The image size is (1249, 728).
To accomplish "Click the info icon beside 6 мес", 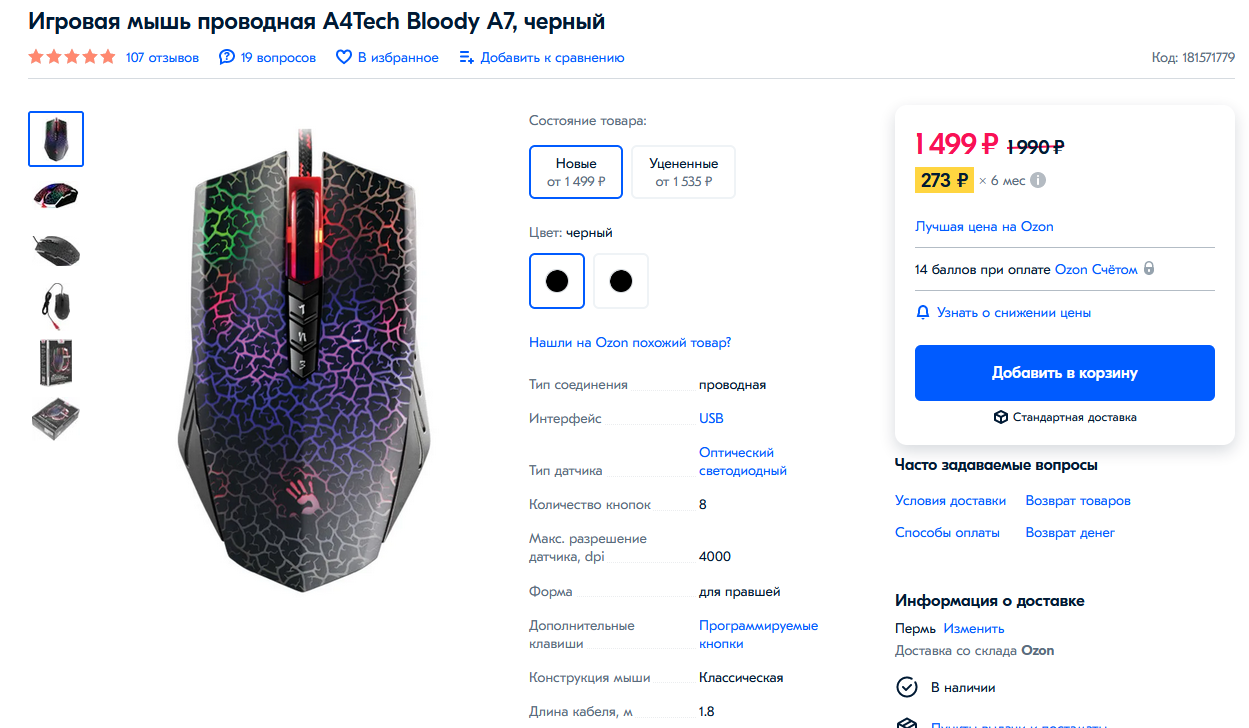I will point(1038,181).
